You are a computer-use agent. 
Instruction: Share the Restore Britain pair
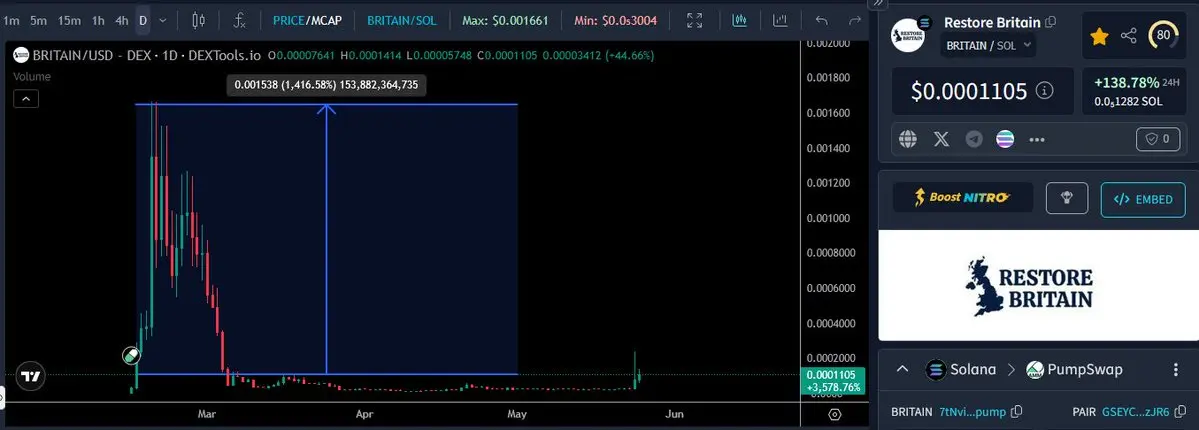(x=1129, y=36)
